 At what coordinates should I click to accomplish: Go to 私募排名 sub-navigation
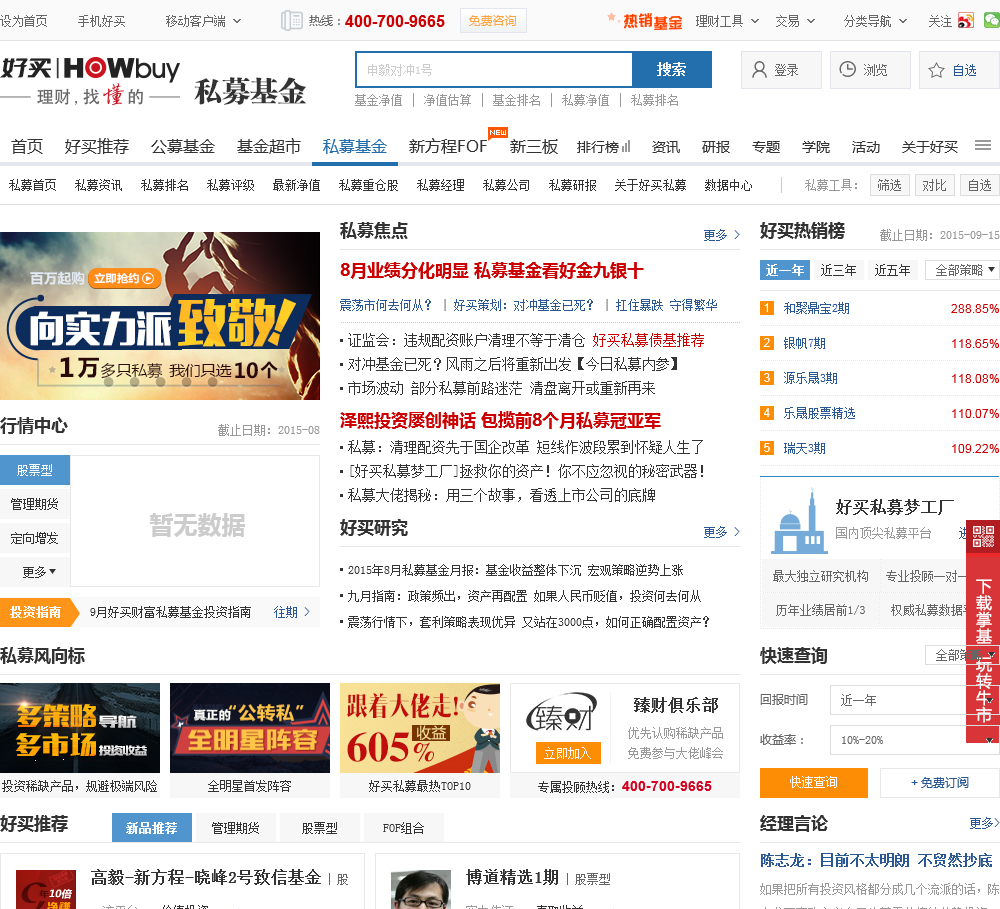(x=165, y=185)
